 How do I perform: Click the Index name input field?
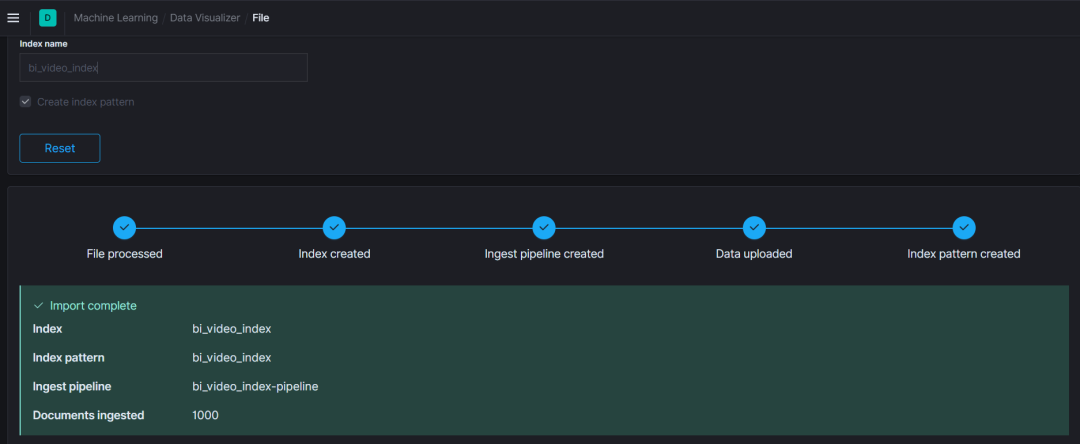click(x=163, y=68)
